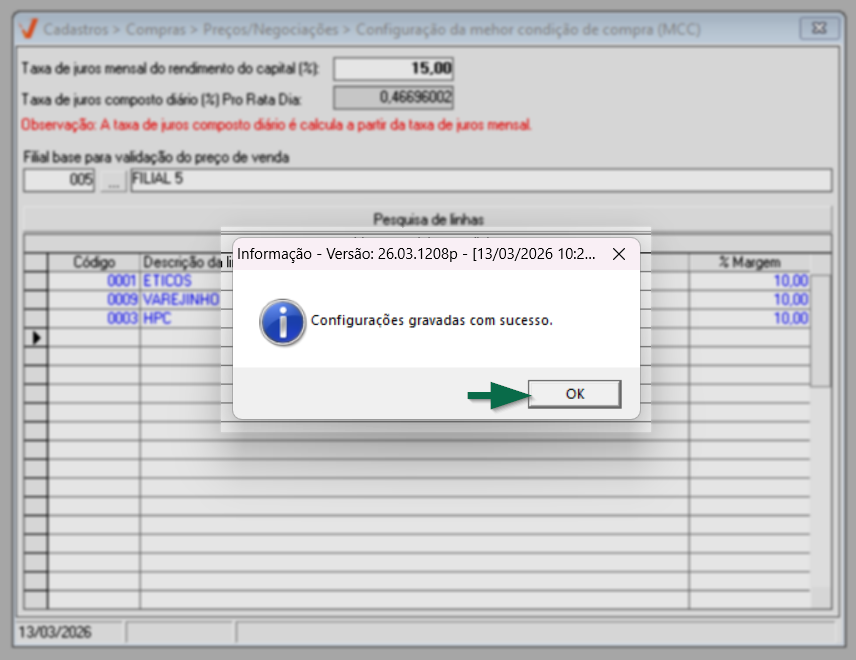
Task: Click the monthly interest rate field 15,00
Action: point(393,69)
